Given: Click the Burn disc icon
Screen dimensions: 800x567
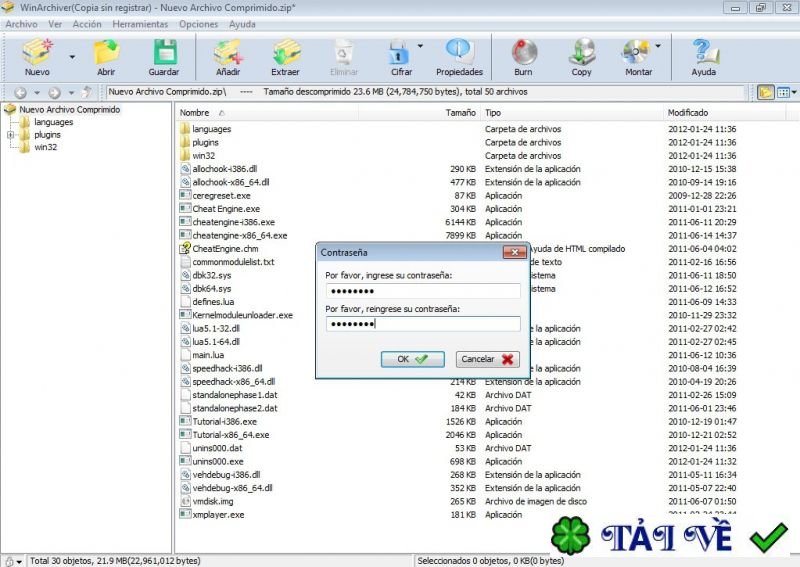Looking at the screenshot, I should pyautogui.click(x=523, y=52).
